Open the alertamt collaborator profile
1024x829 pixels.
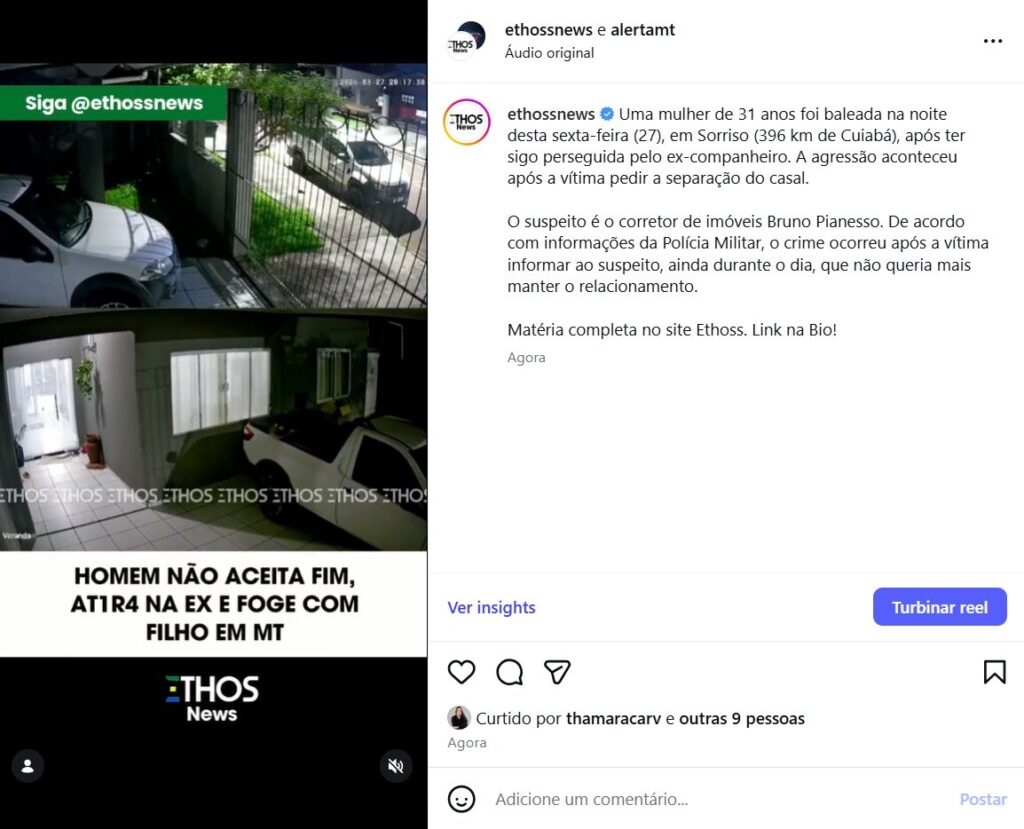click(x=643, y=29)
